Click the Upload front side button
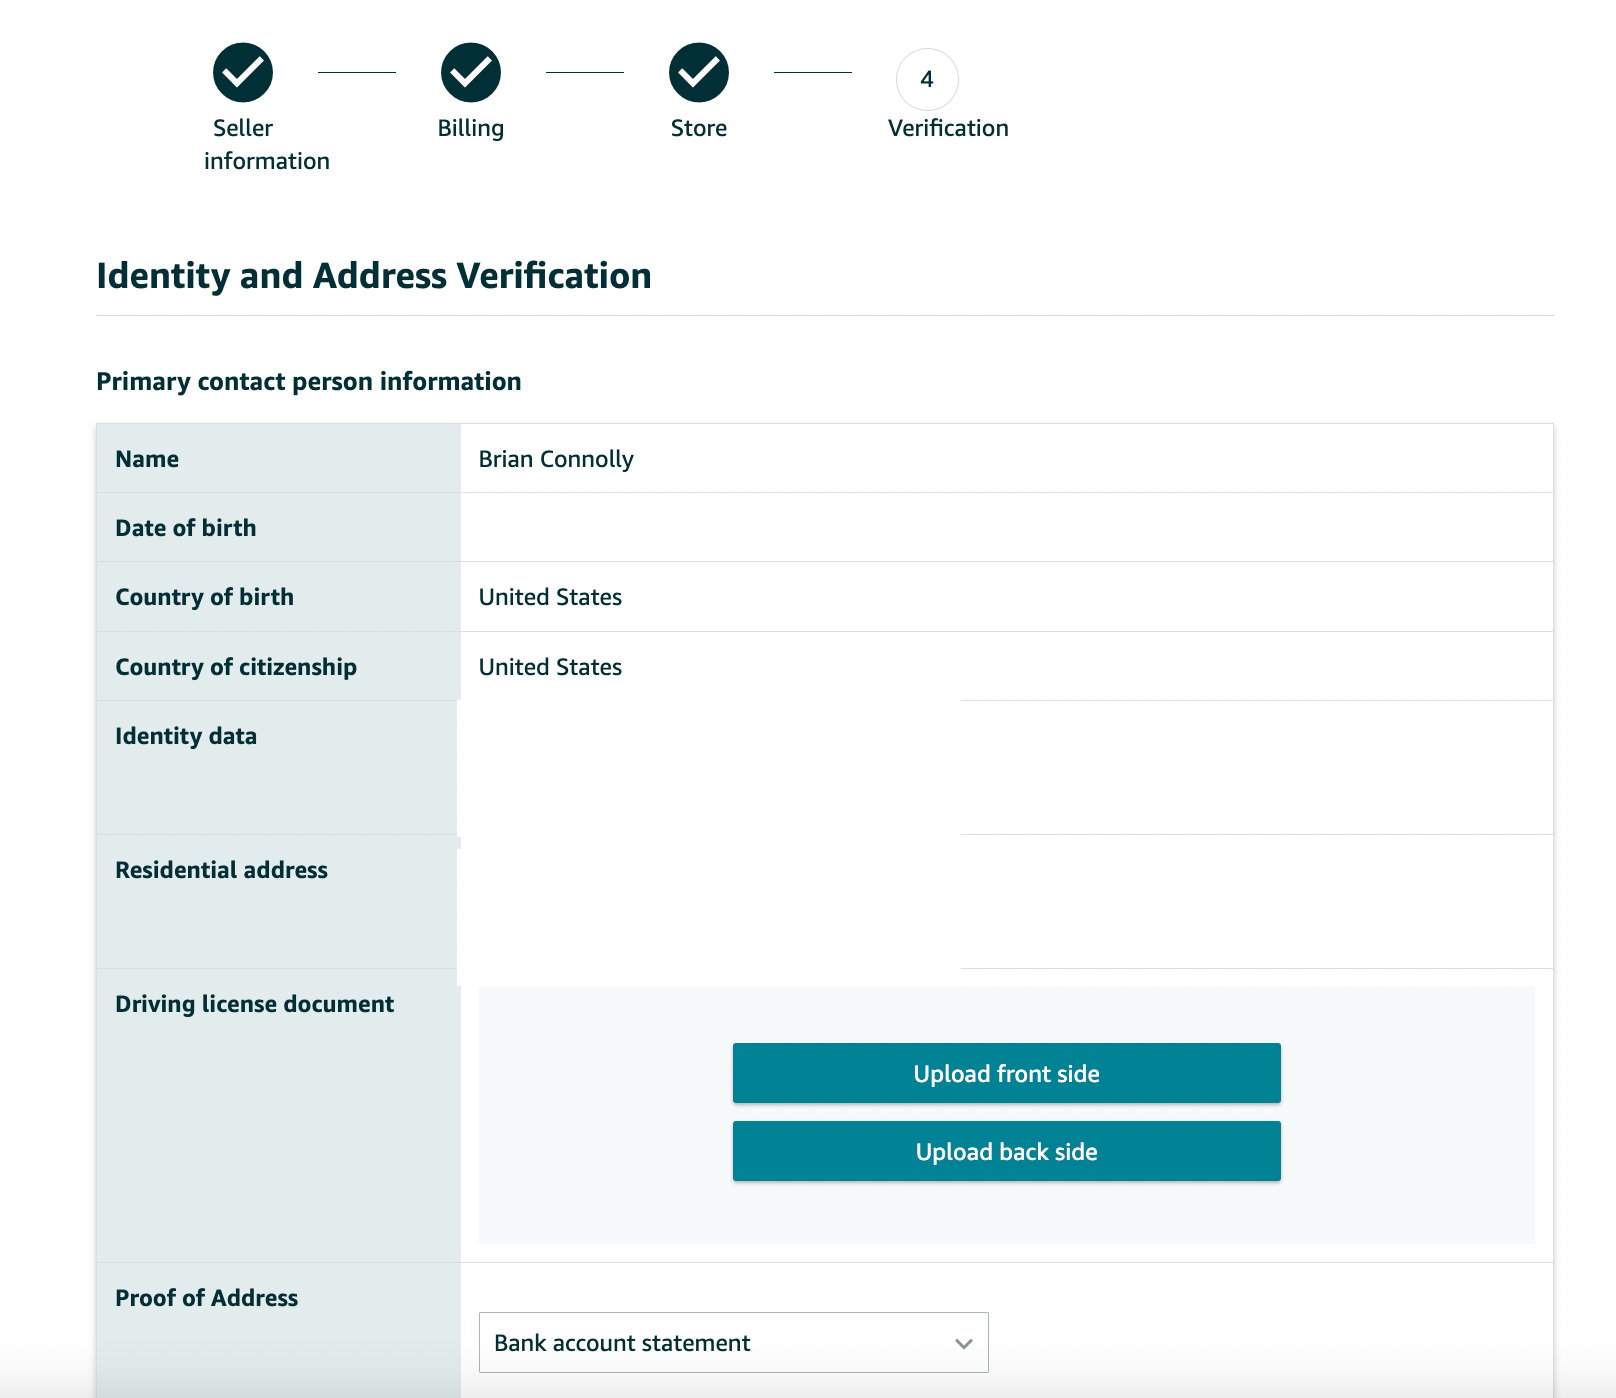Image resolution: width=1616 pixels, height=1398 pixels. 1006,1073
